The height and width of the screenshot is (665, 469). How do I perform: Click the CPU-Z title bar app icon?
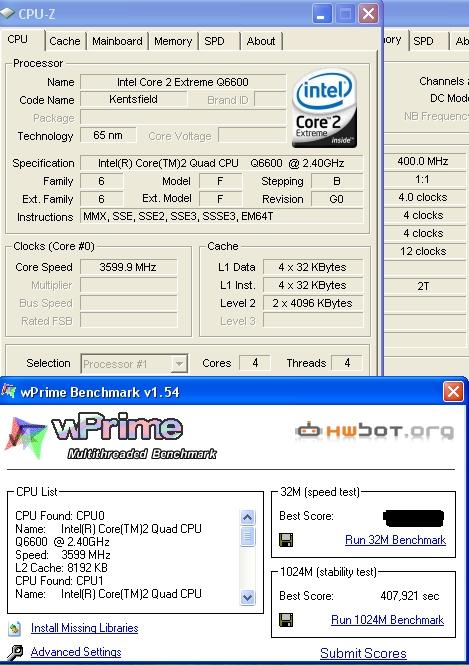tap(7, 13)
